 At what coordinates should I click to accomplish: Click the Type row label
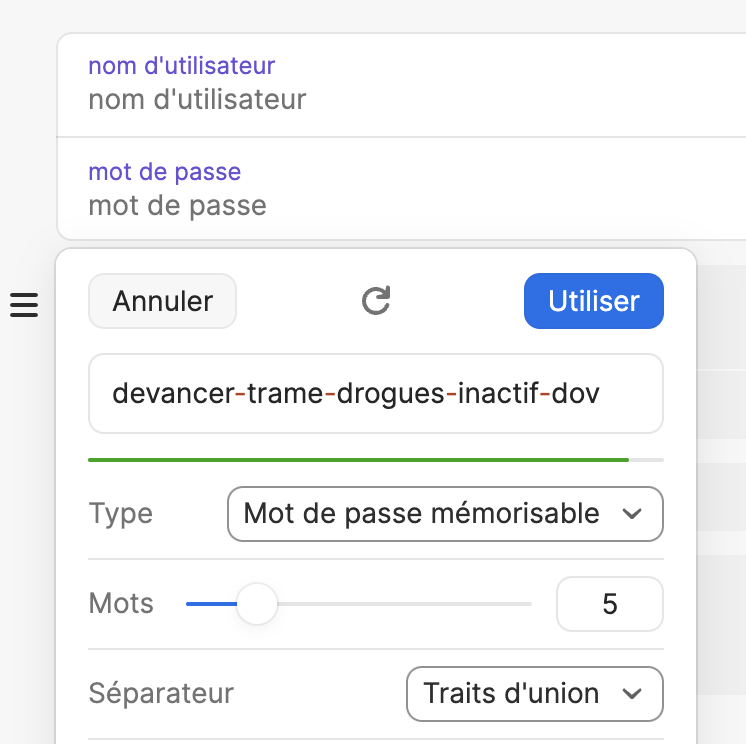[120, 514]
